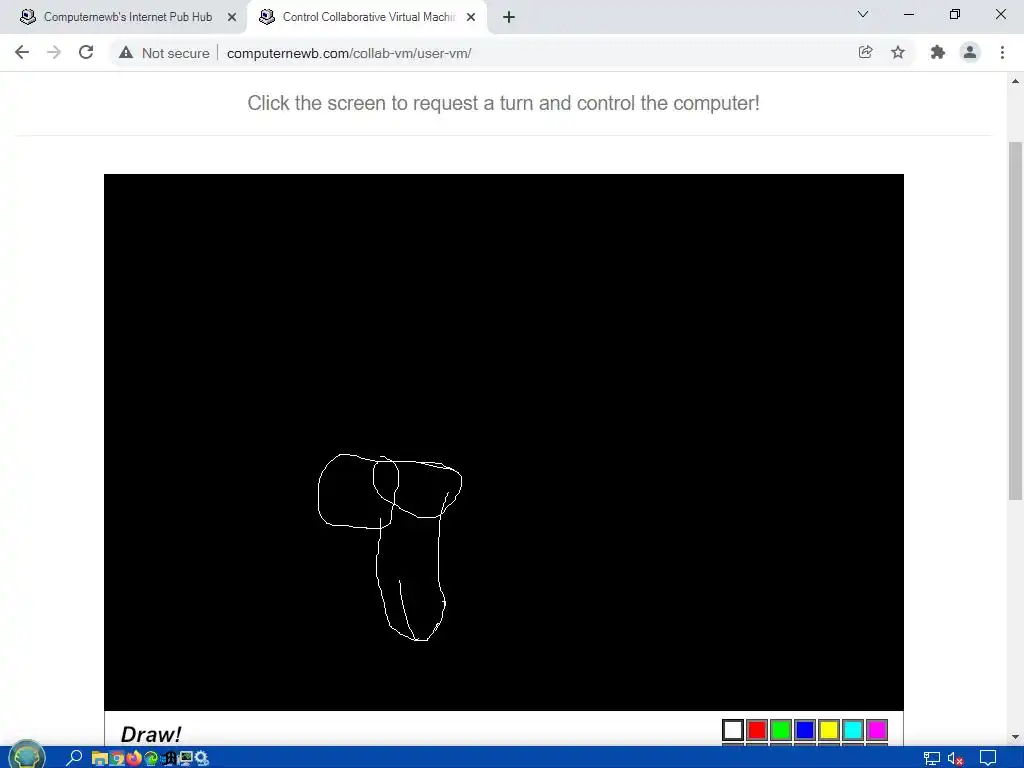The width and height of the screenshot is (1024, 768).
Task: Pick the blue color swatch
Action: click(x=805, y=729)
